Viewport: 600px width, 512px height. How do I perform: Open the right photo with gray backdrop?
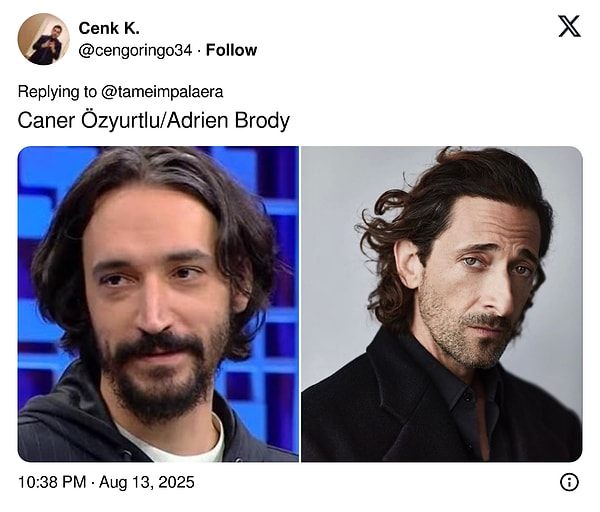pos(442,304)
